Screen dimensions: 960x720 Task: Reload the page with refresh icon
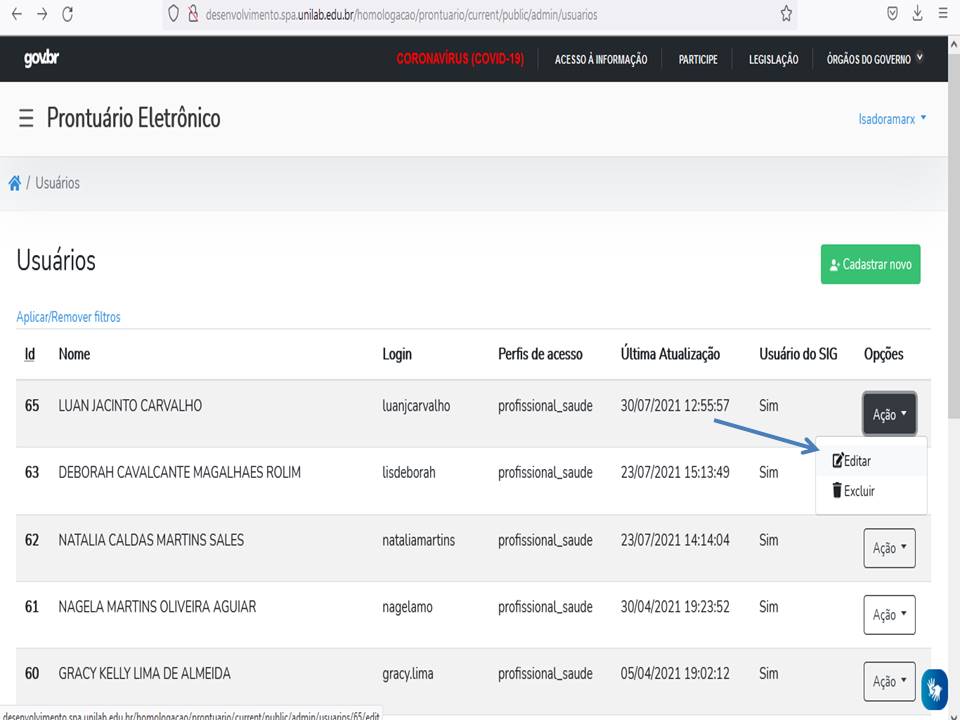coord(68,14)
